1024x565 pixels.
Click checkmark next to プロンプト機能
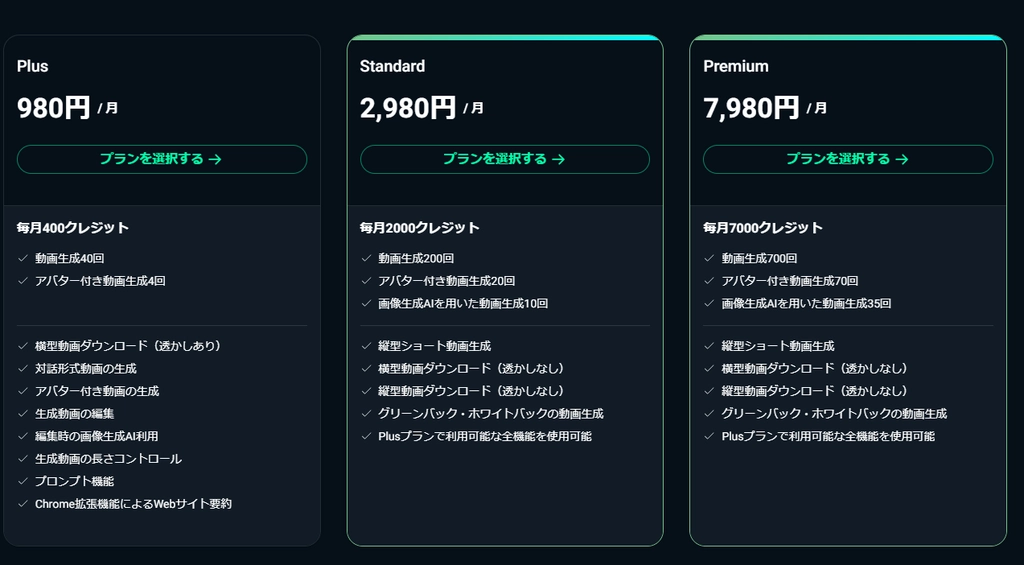(23, 481)
